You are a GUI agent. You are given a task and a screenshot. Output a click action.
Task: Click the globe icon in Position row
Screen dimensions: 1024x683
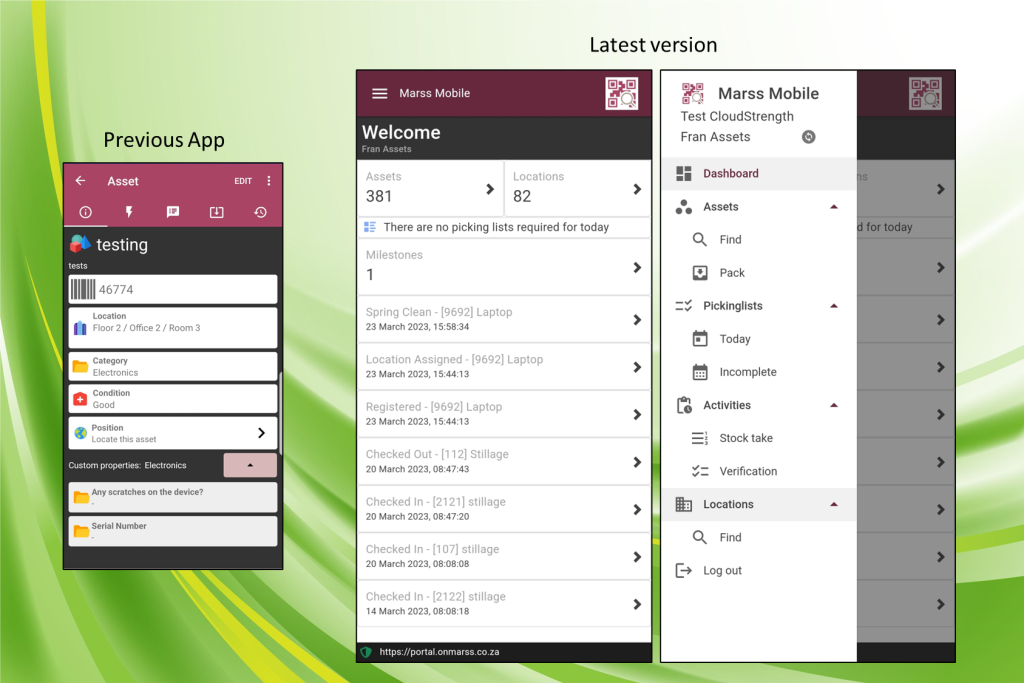click(80, 433)
